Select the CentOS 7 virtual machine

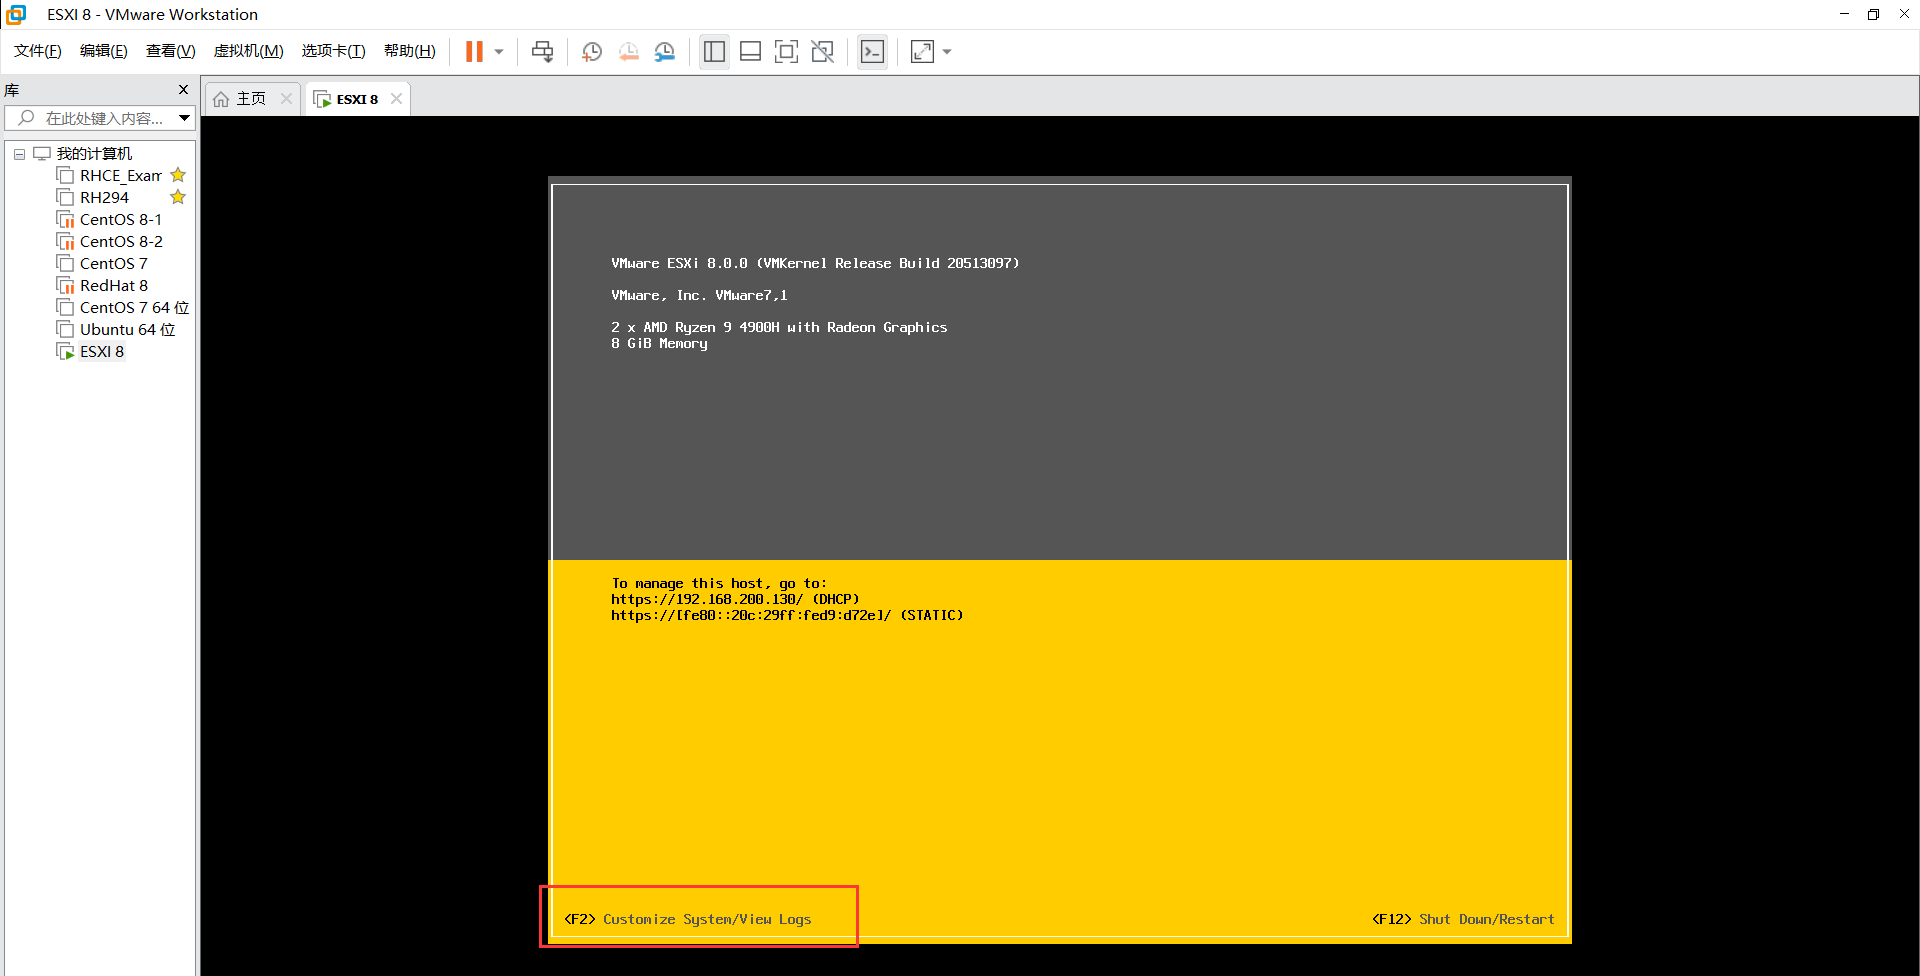[114, 264]
